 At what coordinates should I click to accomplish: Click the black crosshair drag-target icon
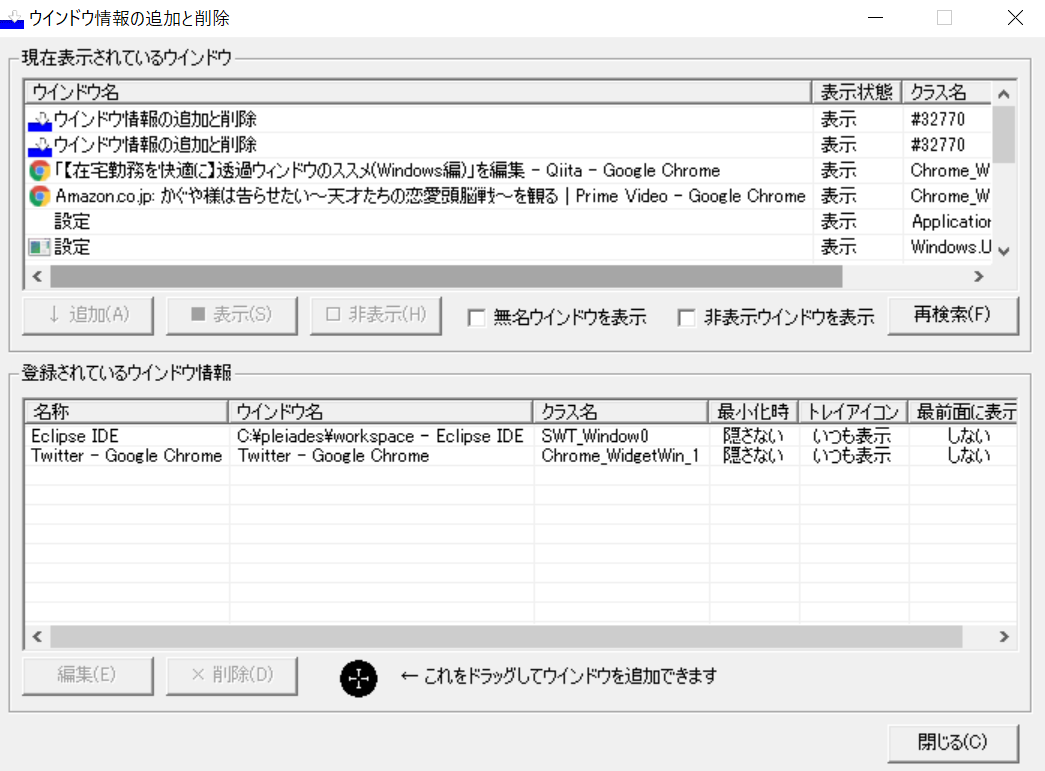[x=359, y=678]
